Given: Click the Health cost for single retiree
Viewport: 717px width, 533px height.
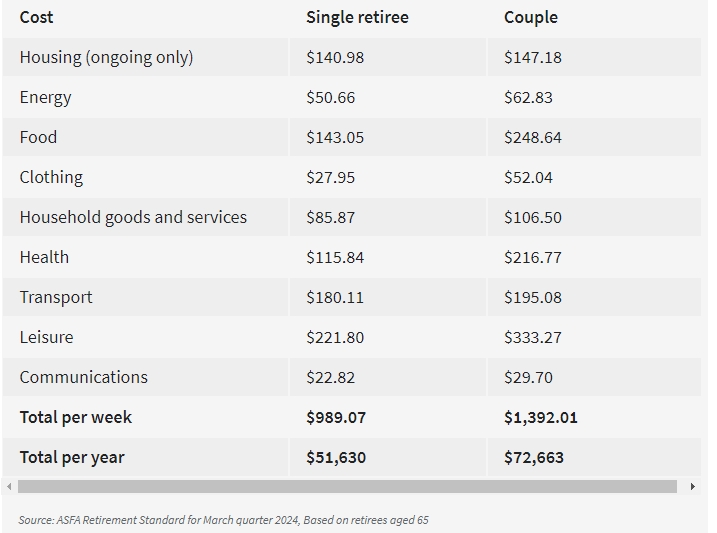Looking at the screenshot, I should click(335, 257).
